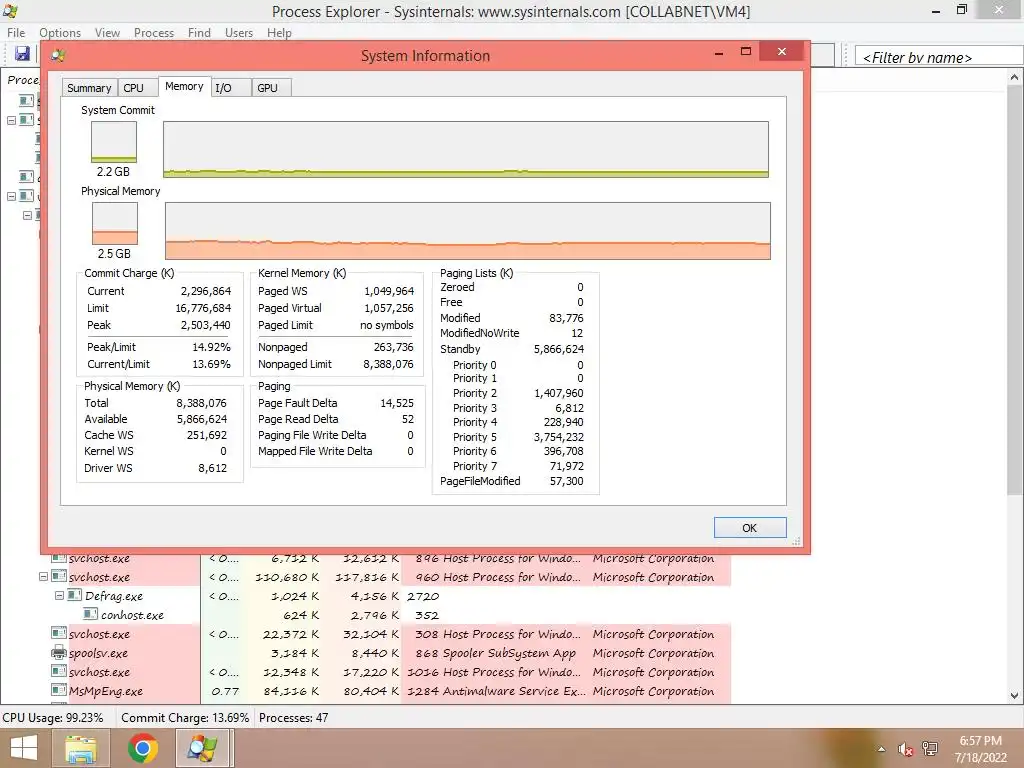Click the Page Fault Delta value 14,525
The image size is (1024, 768).
(397, 403)
